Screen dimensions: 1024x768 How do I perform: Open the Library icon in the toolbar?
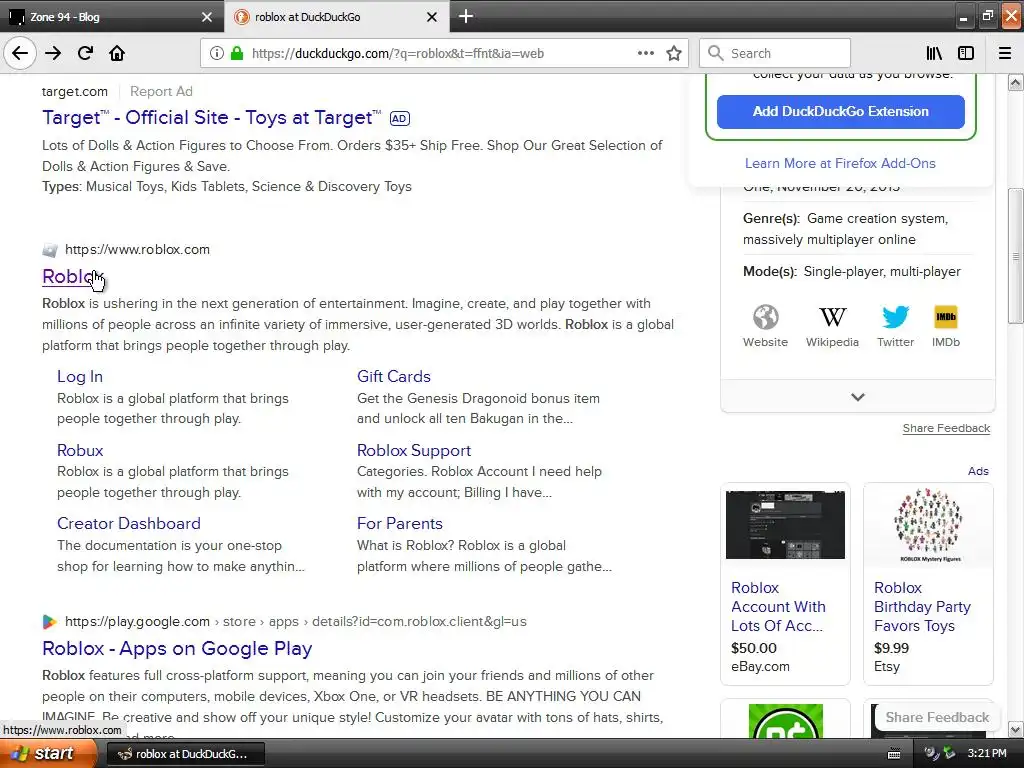click(934, 54)
